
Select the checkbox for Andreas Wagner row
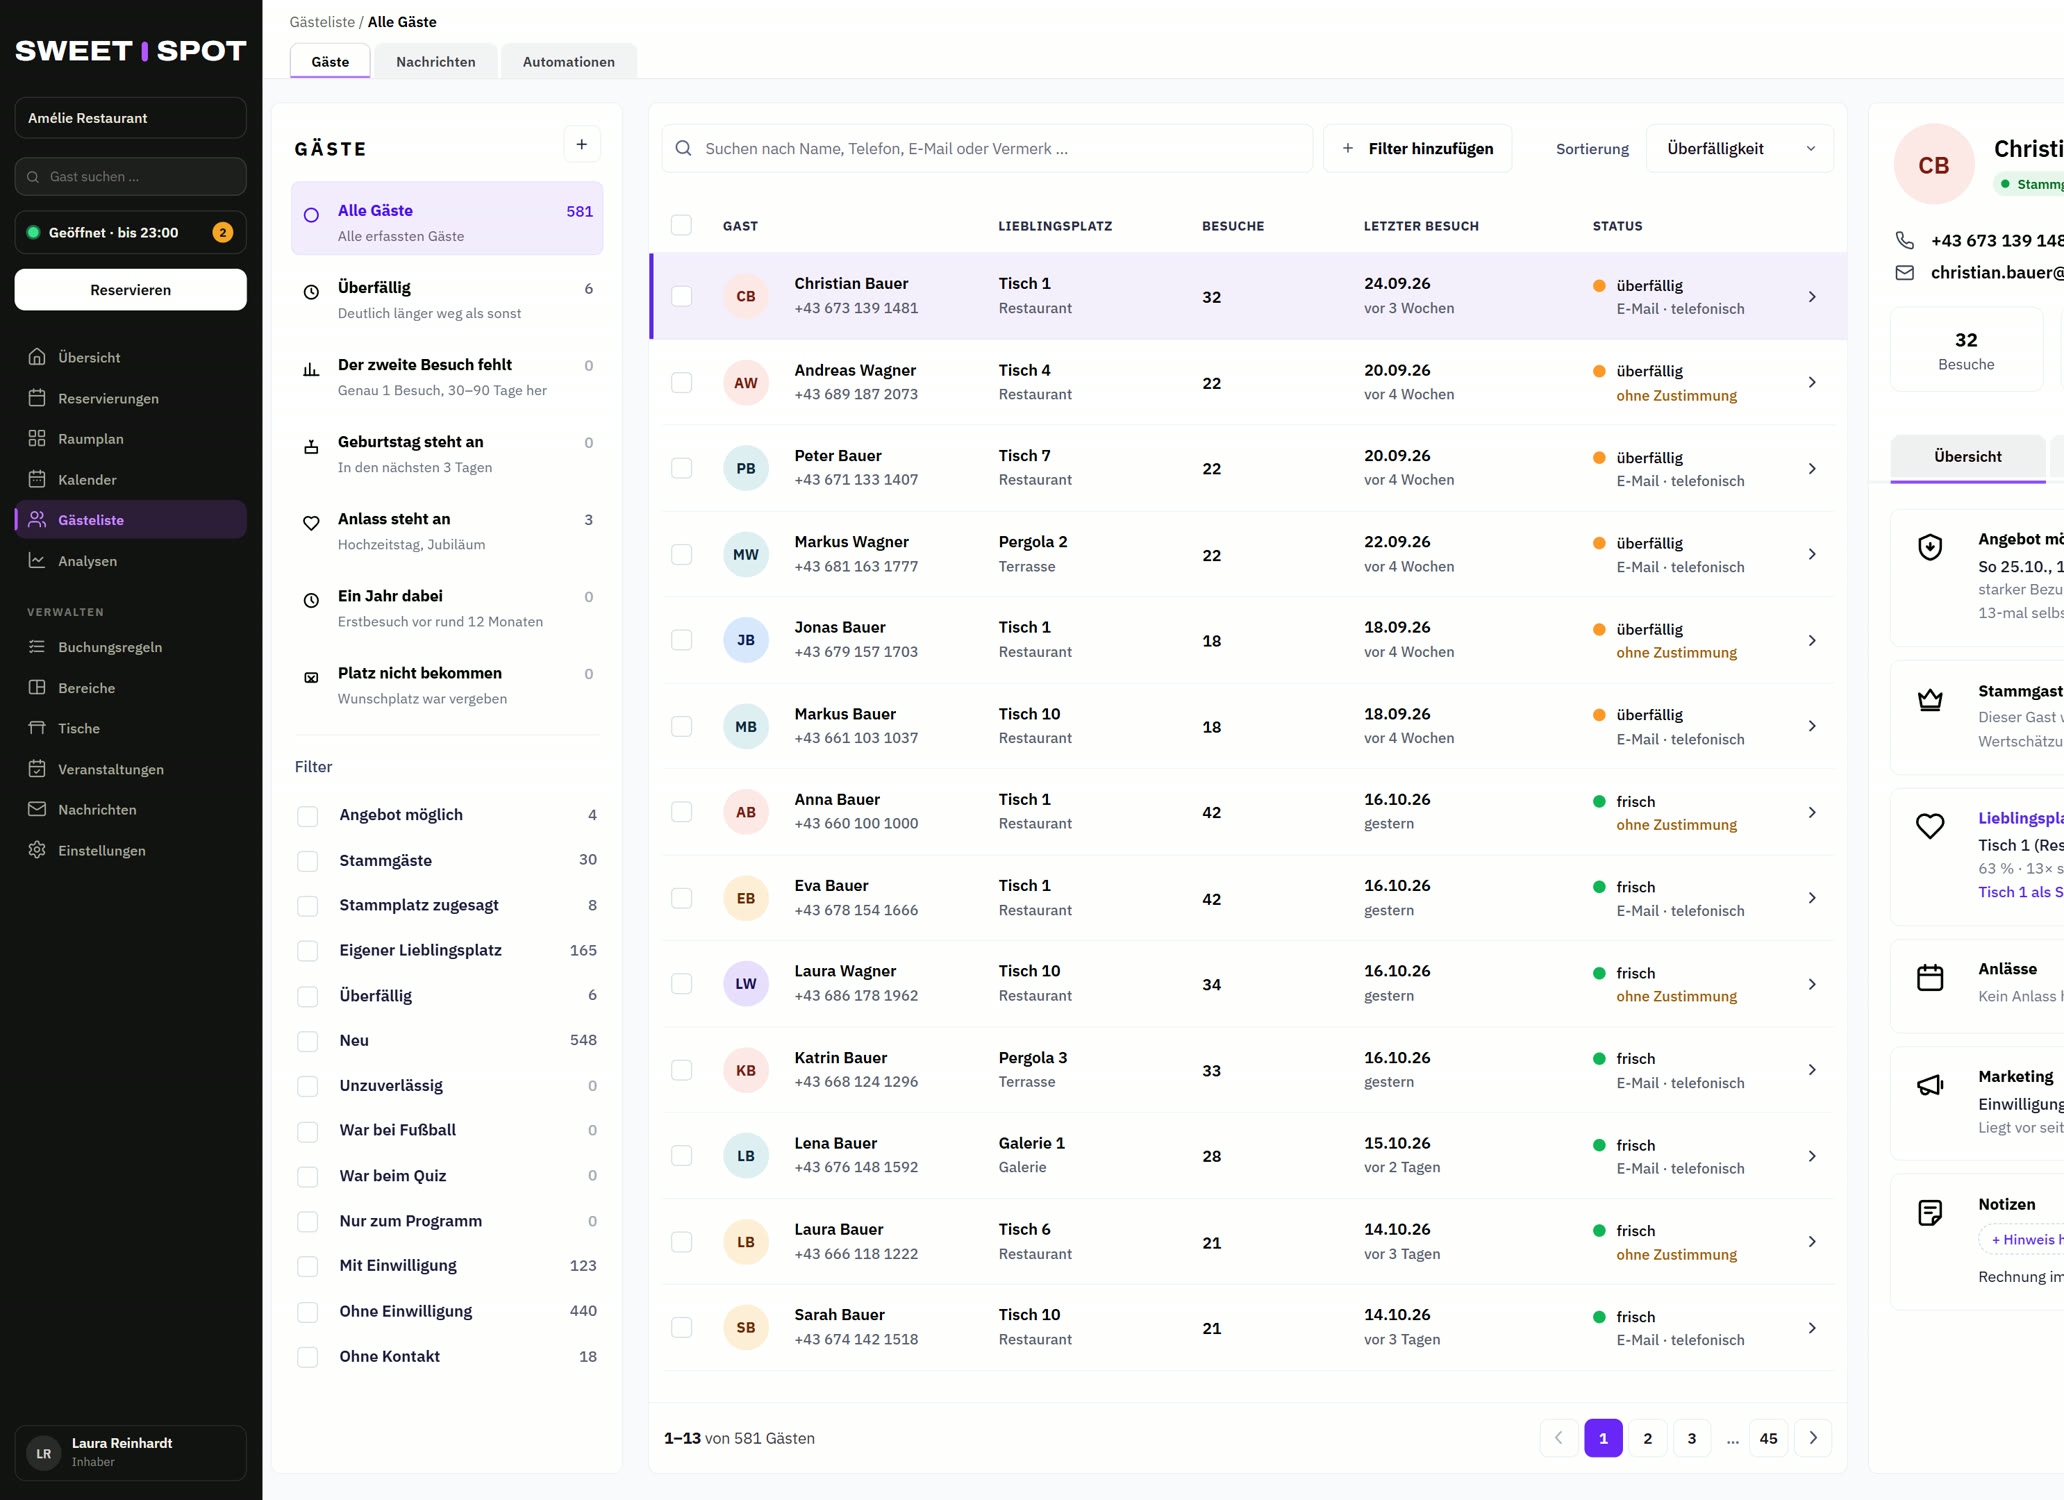click(x=682, y=383)
